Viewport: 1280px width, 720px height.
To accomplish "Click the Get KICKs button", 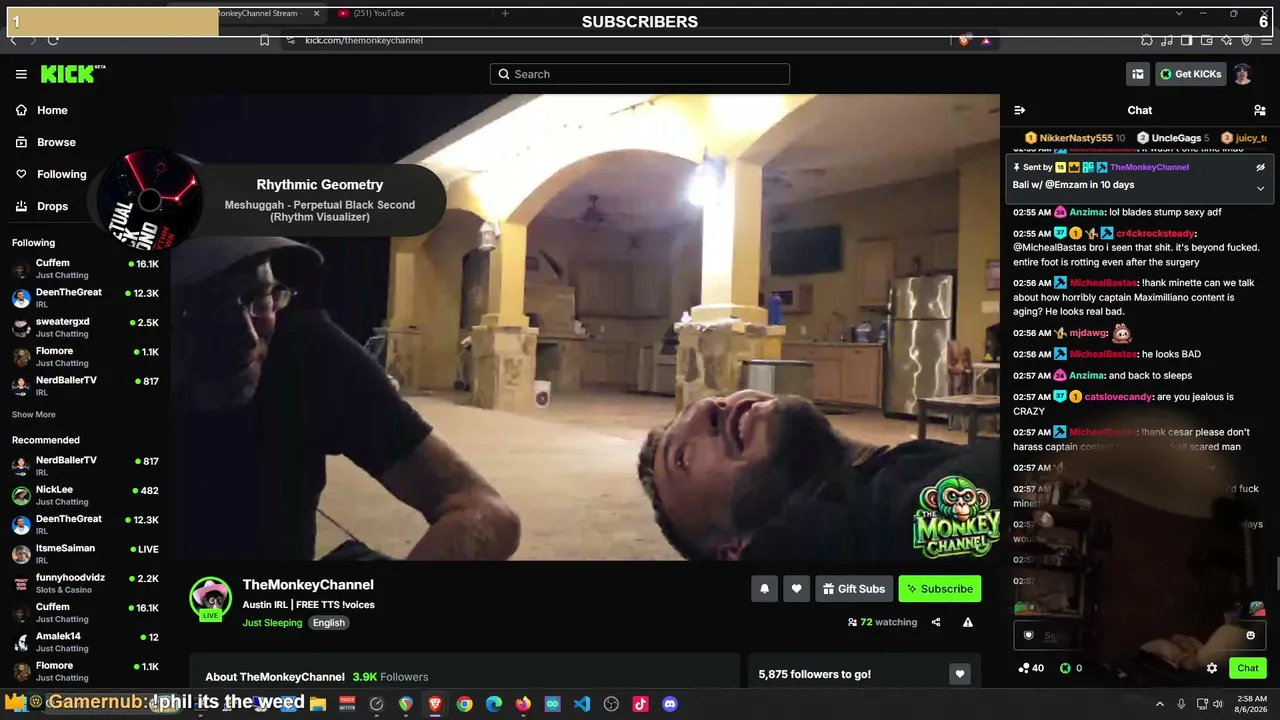I will [x=1190, y=74].
